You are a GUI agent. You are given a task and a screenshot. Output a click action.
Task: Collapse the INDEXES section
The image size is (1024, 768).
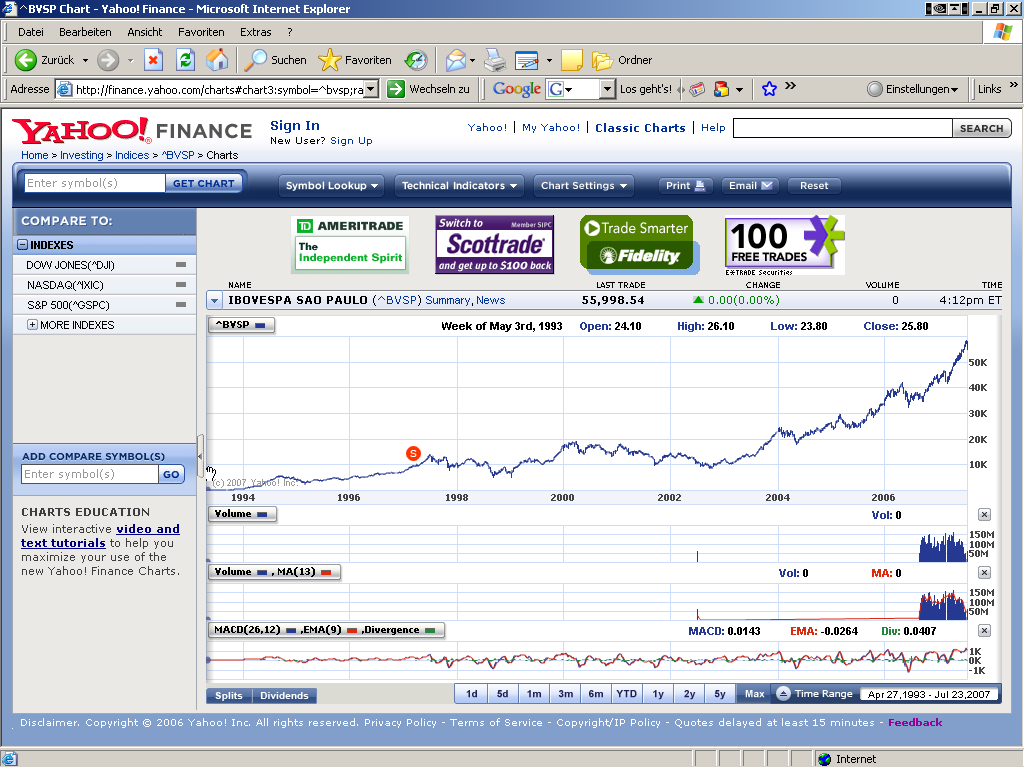tap(23, 245)
